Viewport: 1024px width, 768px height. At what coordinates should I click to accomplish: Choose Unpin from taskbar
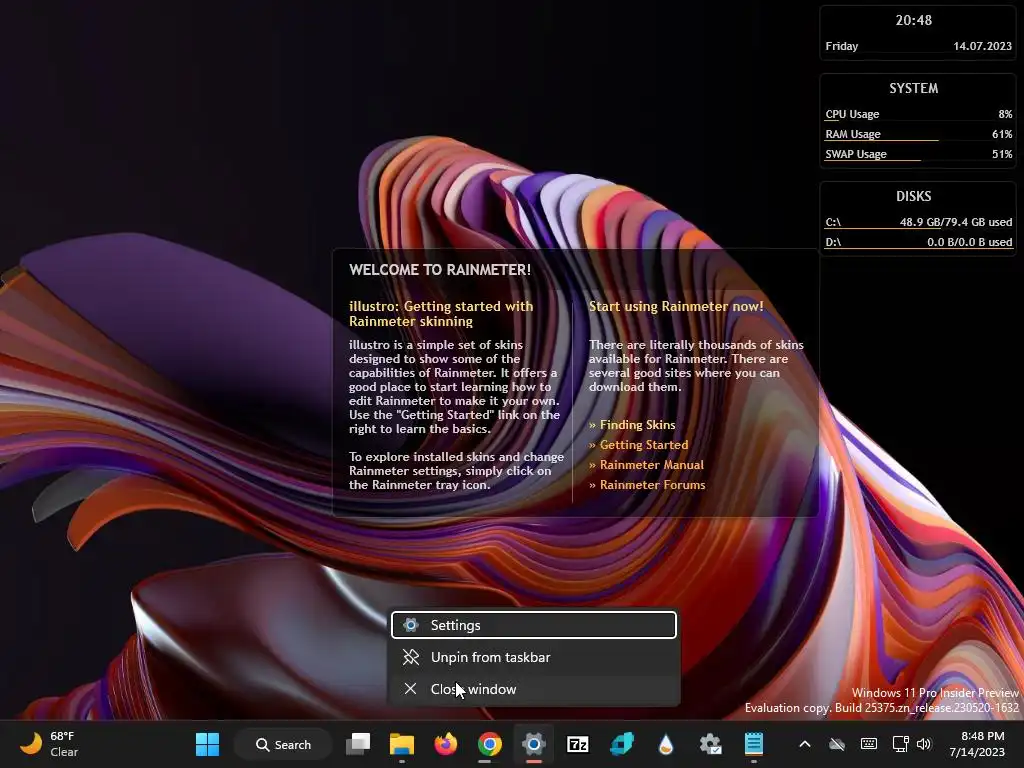pos(534,657)
